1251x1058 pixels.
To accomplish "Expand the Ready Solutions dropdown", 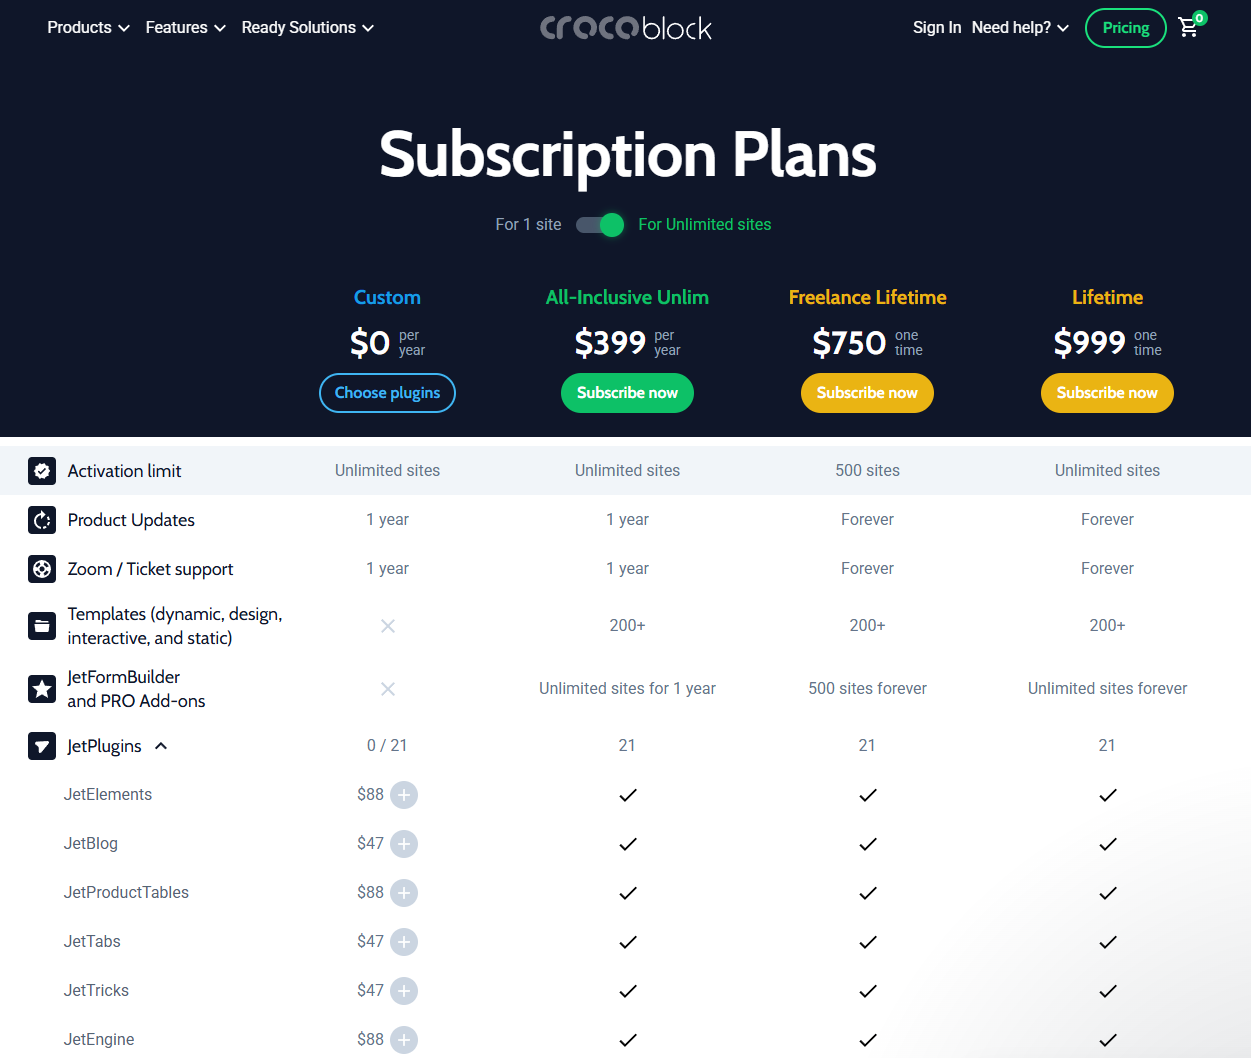I will (x=307, y=28).
